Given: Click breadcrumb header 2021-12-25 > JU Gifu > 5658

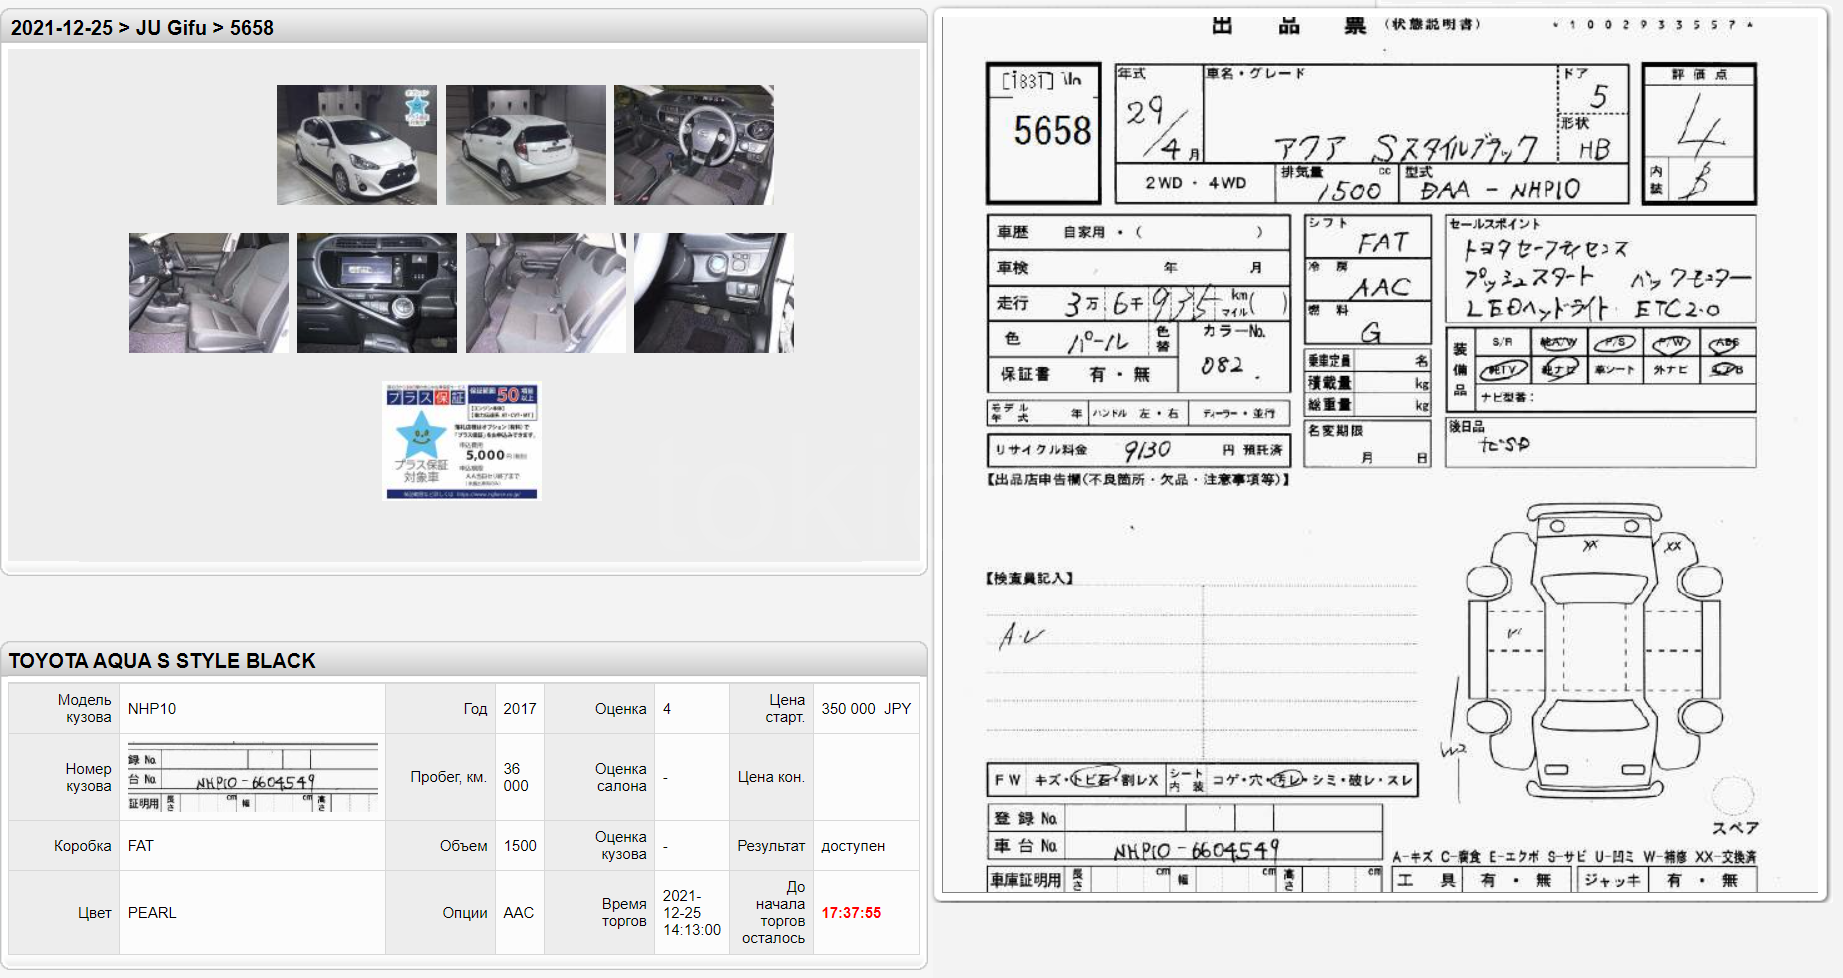Looking at the screenshot, I should pos(142,28).
